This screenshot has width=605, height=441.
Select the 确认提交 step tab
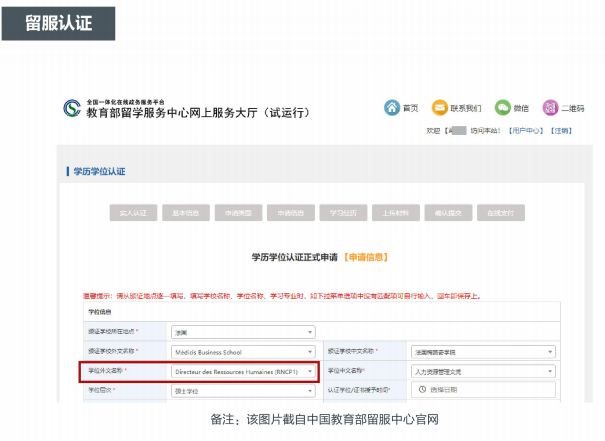[448, 213]
